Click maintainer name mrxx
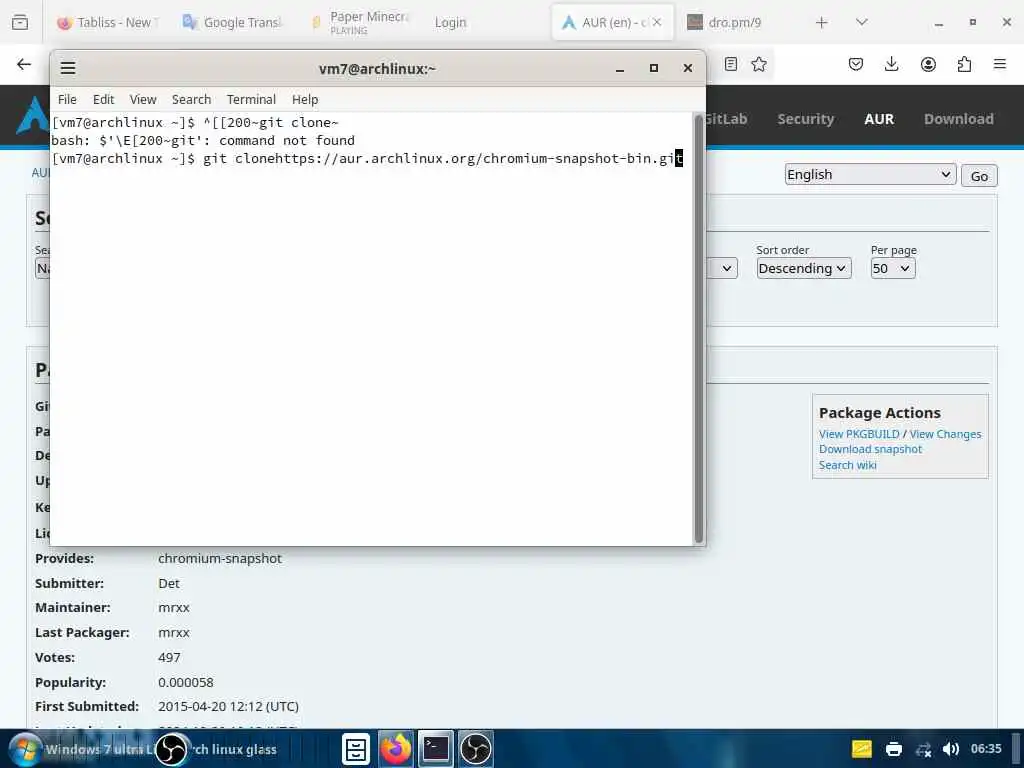 pyautogui.click(x=174, y=607)
